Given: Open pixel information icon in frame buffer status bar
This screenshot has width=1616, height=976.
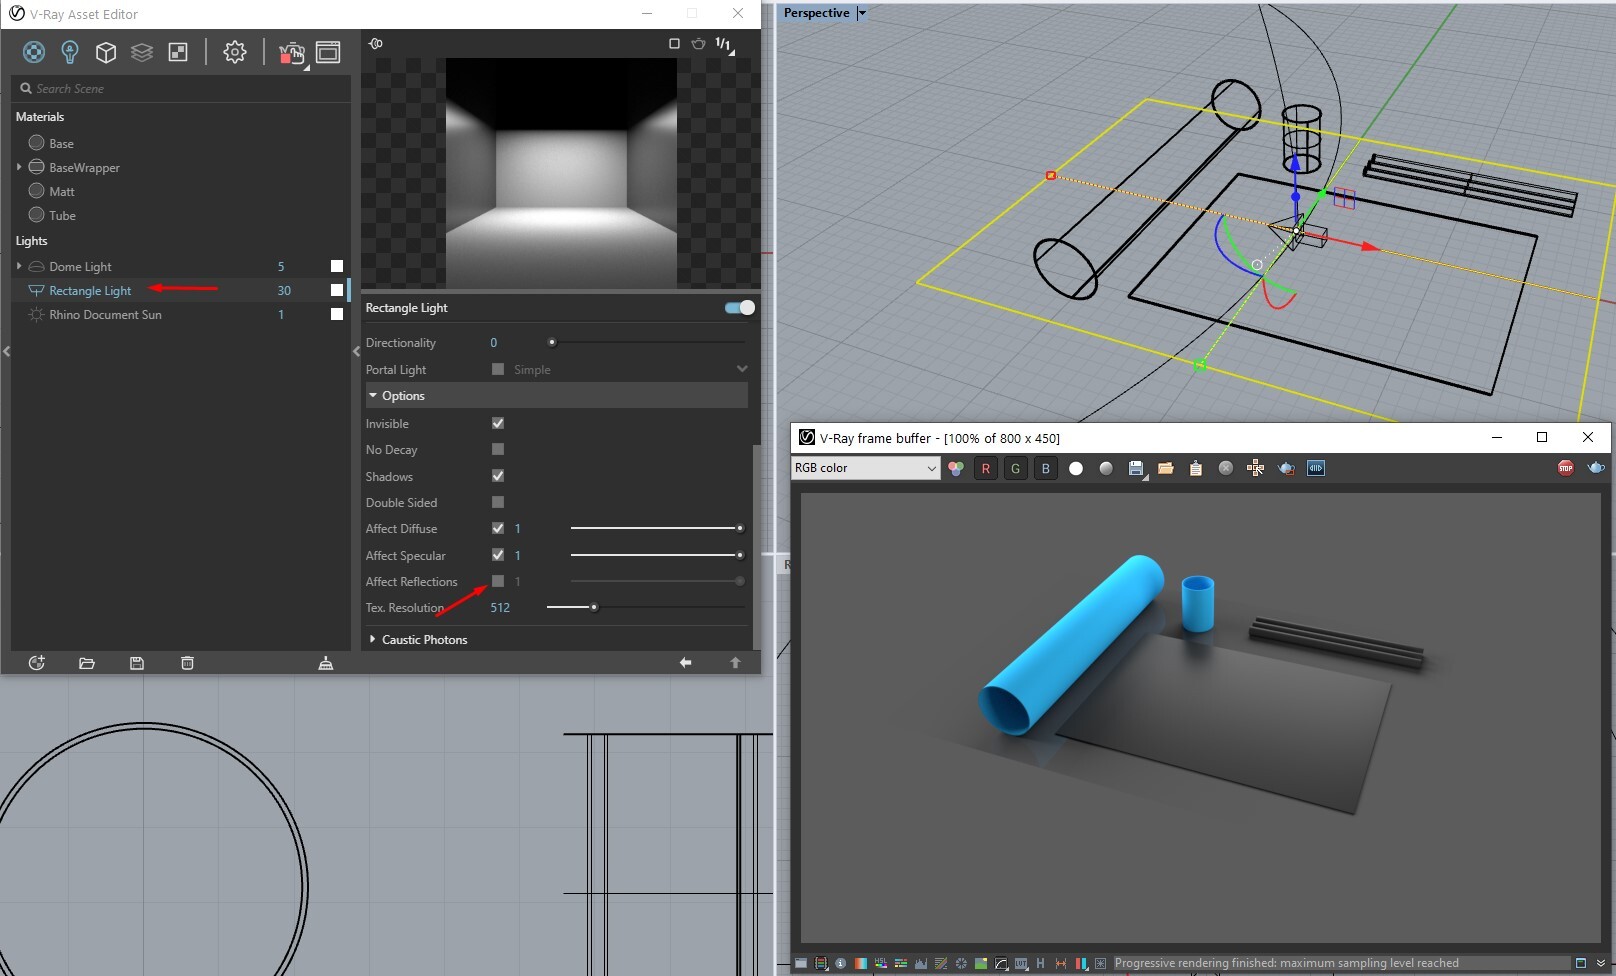Looking at the screenshot, I should (x=841, y=963).
